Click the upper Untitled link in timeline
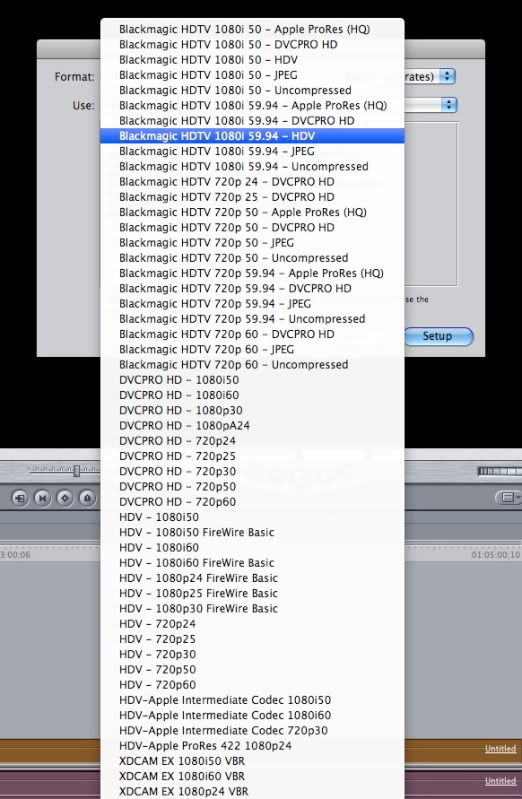Screen dimensions: 522x799 click(x=500, y=748)
